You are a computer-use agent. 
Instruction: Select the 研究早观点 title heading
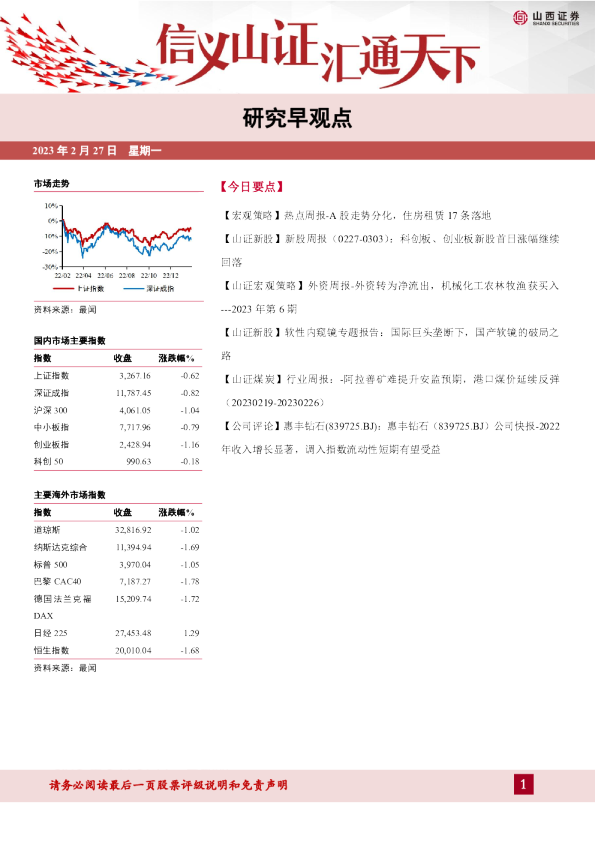click(298, 118)
